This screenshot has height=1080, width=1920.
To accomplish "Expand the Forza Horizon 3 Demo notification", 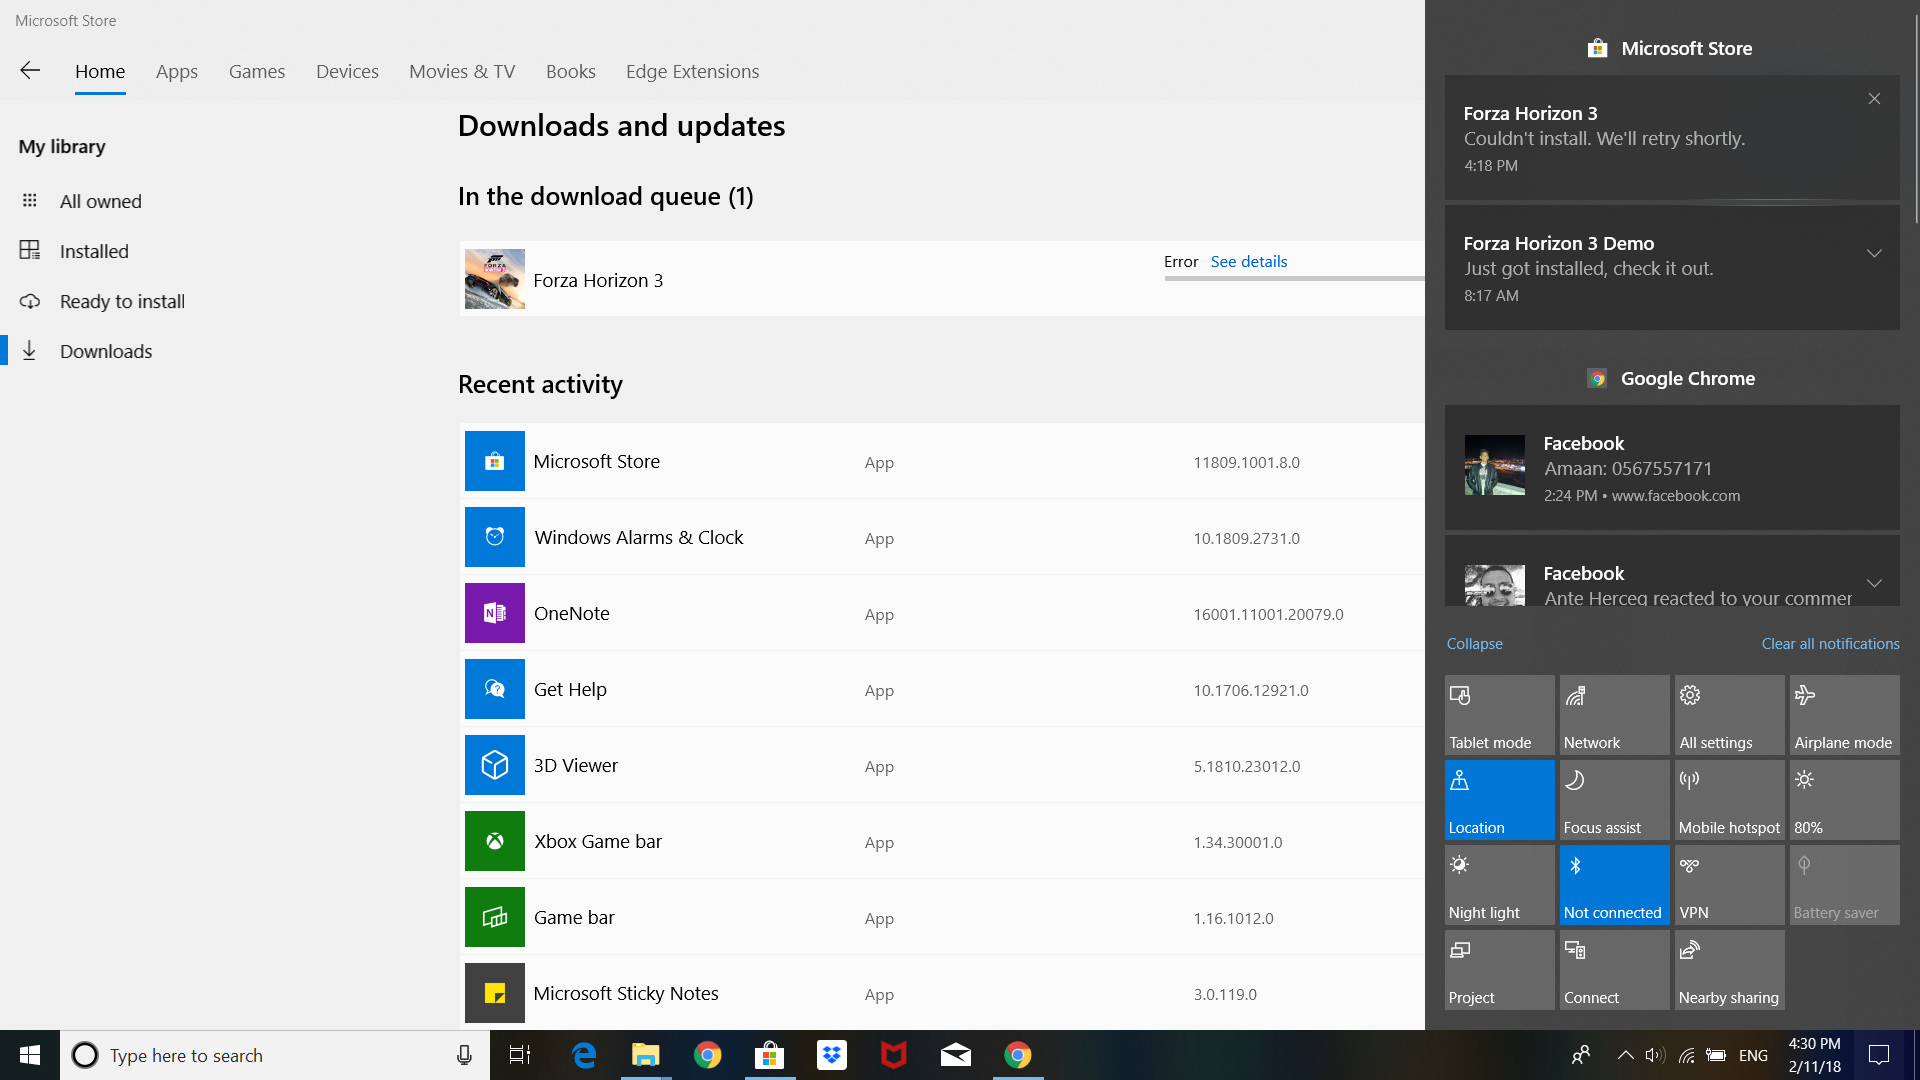I will 1873,253.
